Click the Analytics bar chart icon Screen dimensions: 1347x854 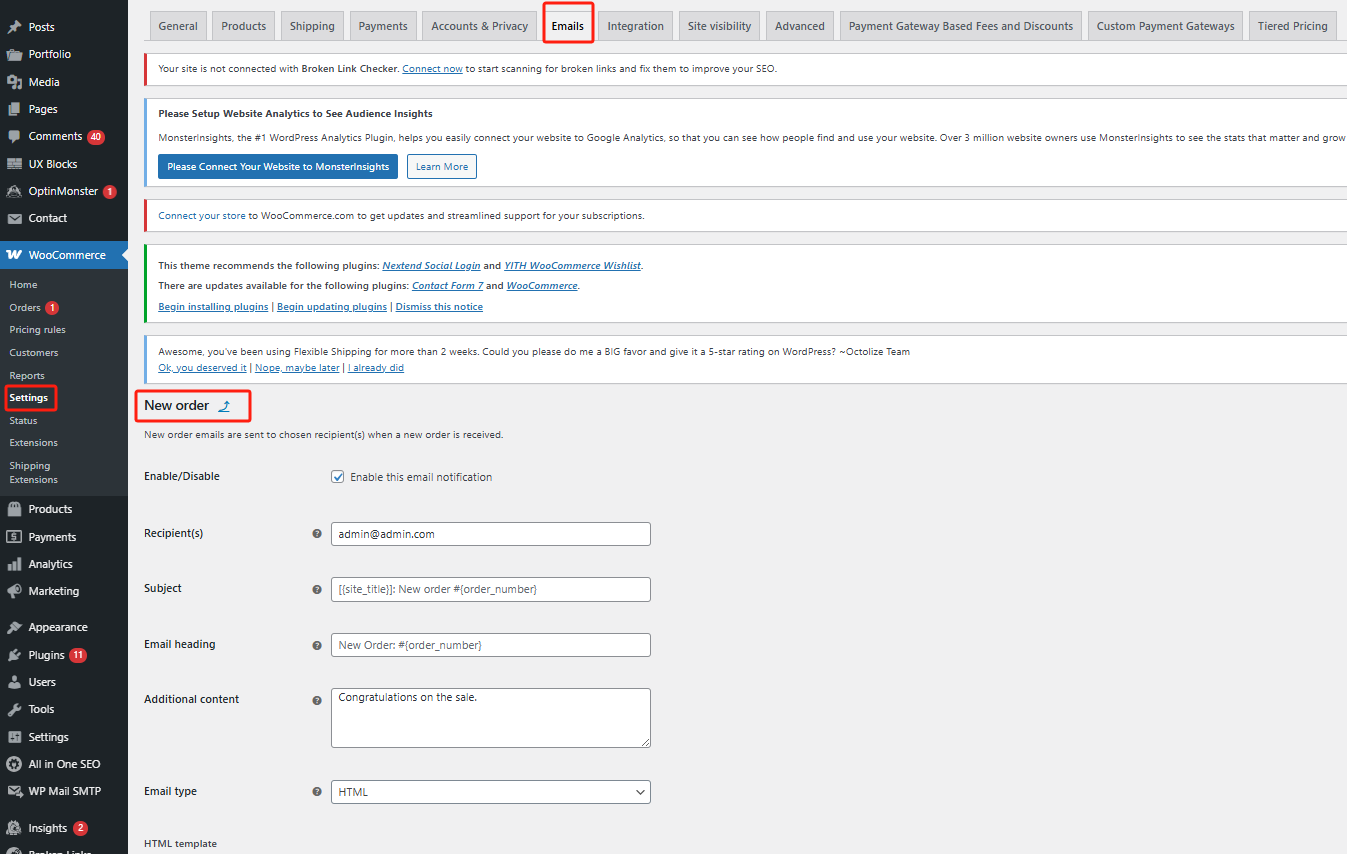coord(14,564)
